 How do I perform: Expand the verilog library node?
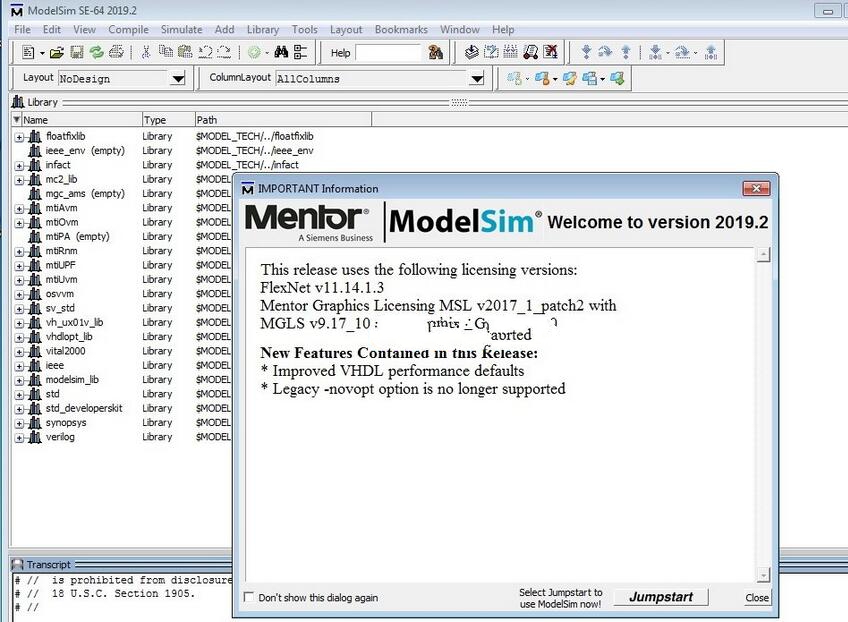tap(19, 438)
